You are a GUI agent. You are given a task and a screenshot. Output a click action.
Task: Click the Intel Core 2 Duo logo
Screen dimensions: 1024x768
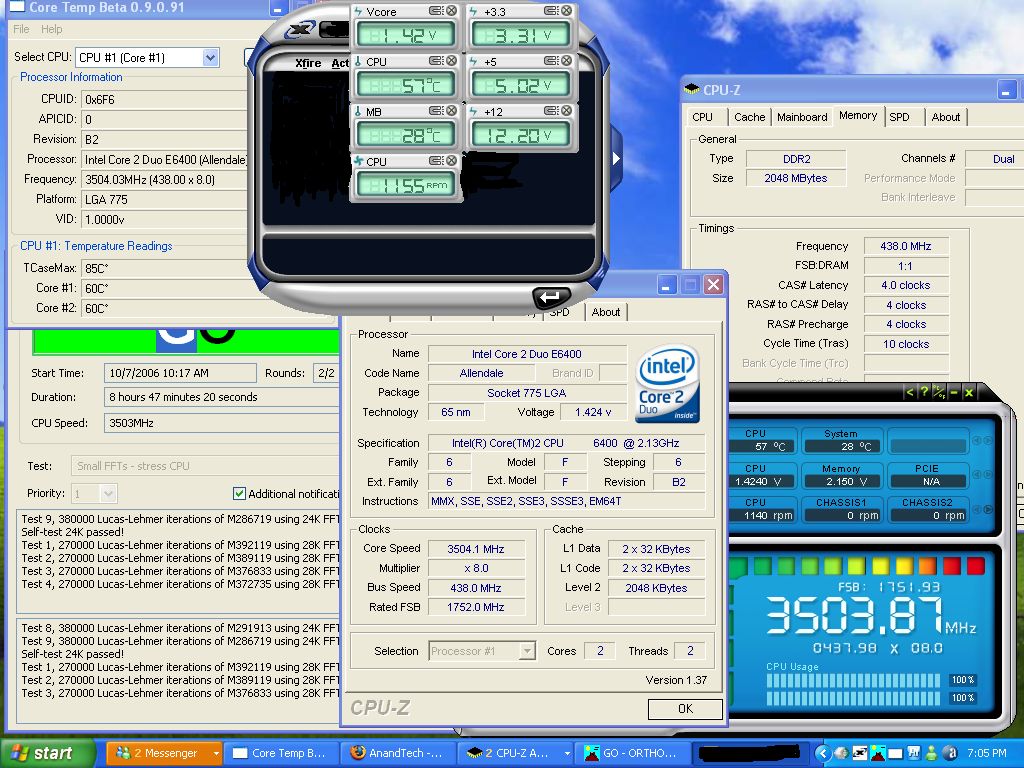pos(667,383)
